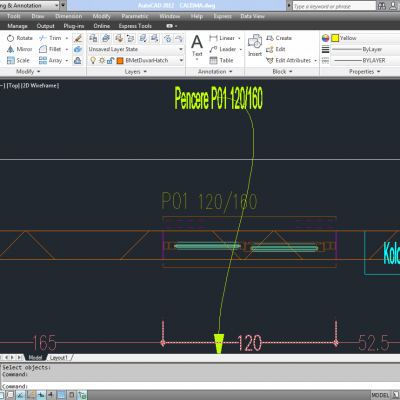Toggle Selection Cycling in status bar
Image resolution: width=400 pixels, height=400 pixels.
click(82, 395)
